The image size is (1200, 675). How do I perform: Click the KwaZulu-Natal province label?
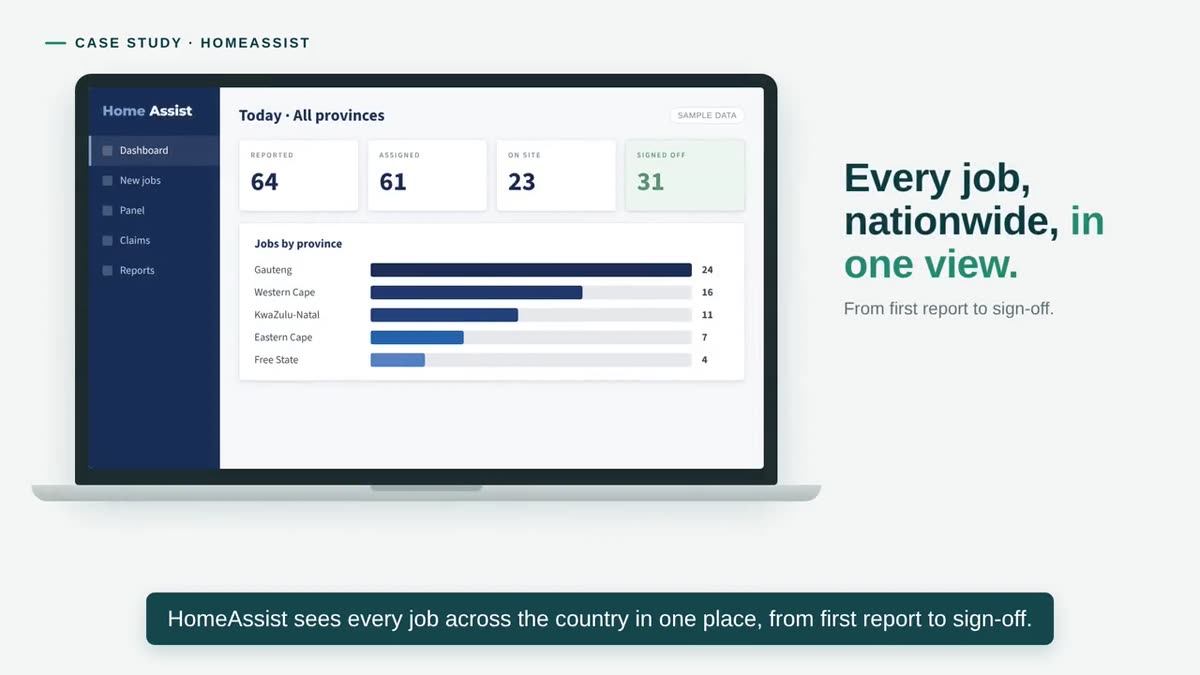click(287, 315)
